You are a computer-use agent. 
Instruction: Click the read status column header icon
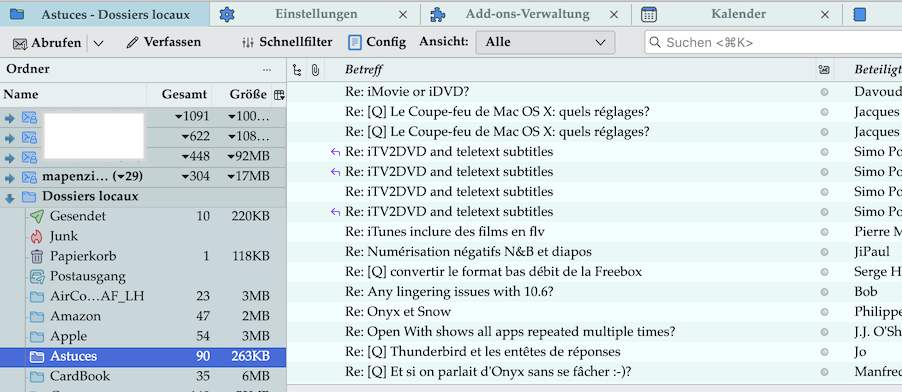tap(824, 70)
